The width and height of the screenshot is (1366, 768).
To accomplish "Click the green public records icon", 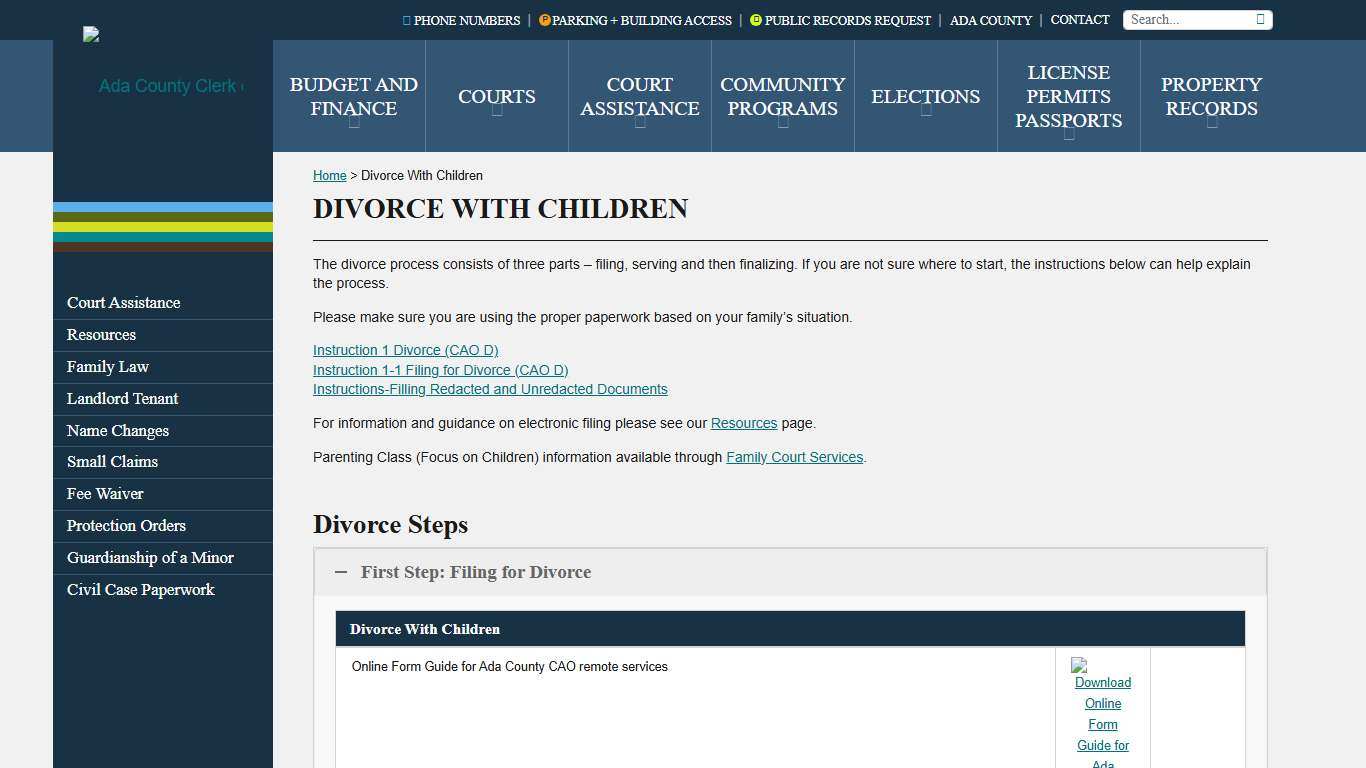I will (x=756, y=19).
